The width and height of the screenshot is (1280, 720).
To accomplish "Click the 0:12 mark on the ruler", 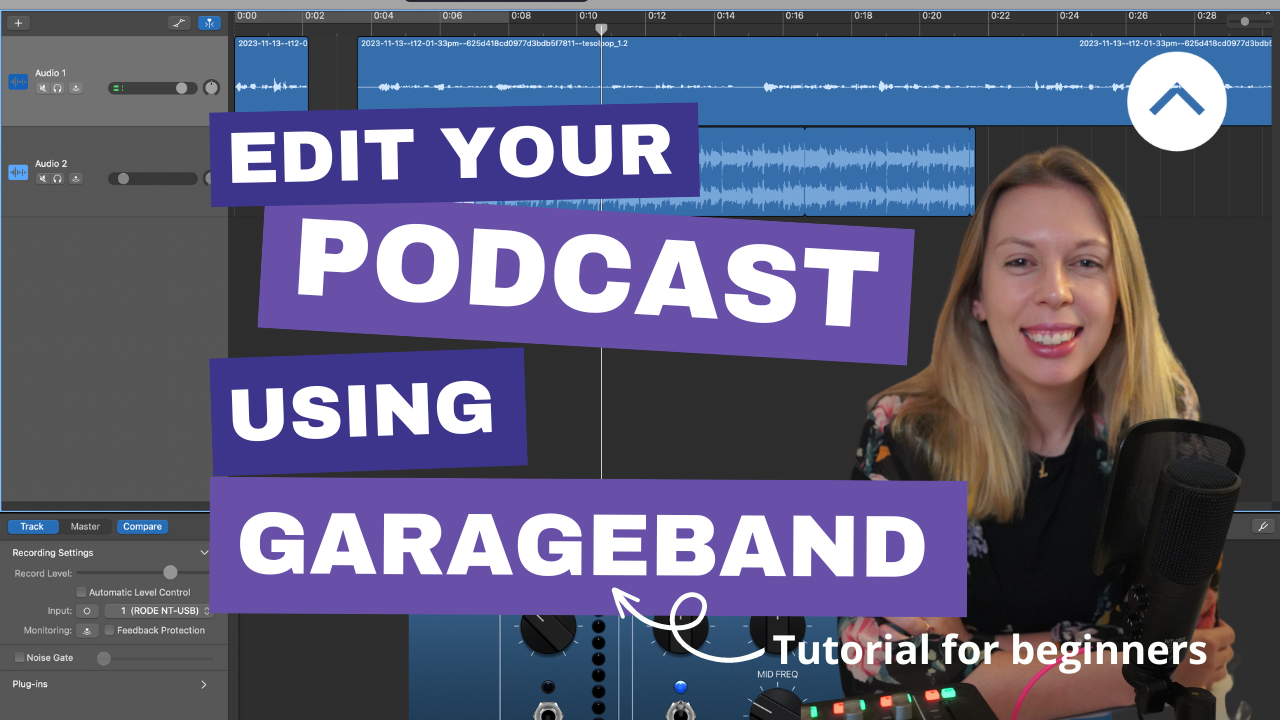I will pos(657,16).
